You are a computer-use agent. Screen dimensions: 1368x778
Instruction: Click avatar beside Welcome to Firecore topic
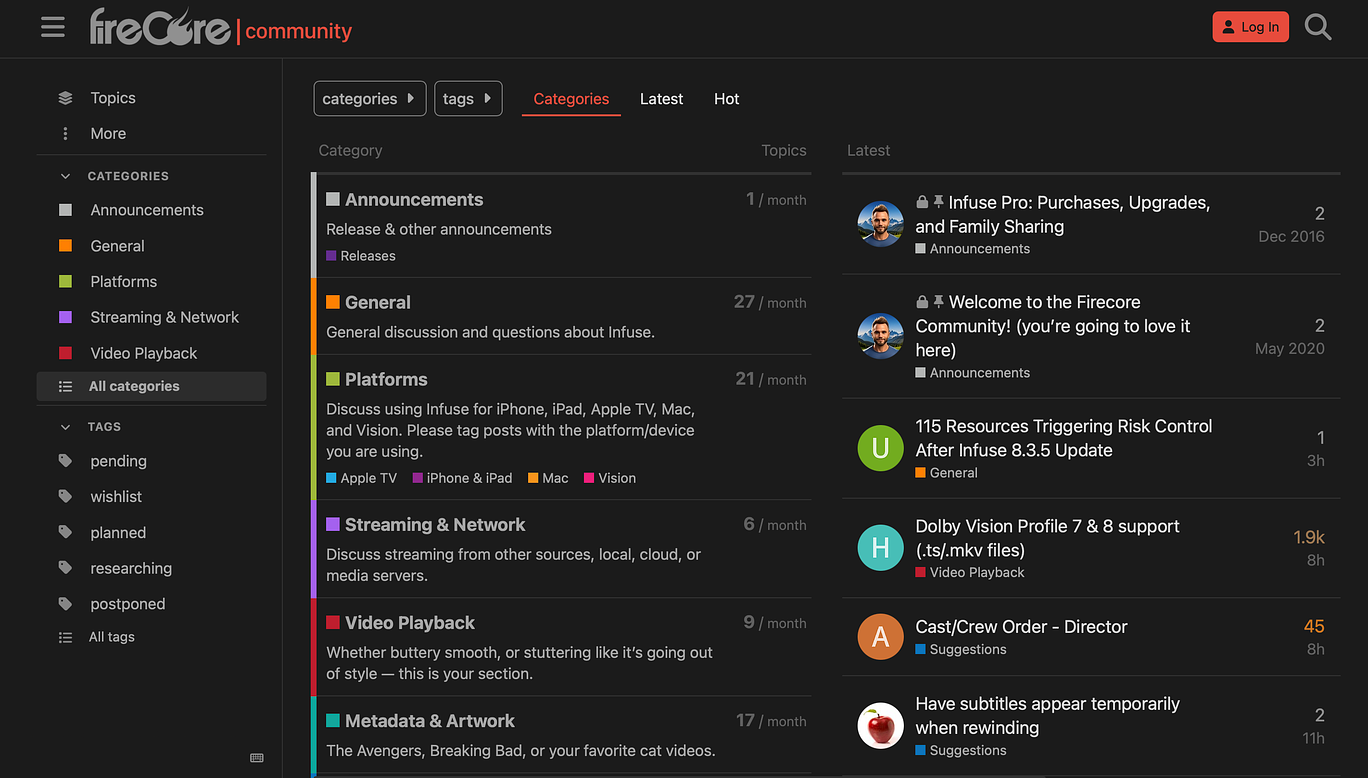coord(880,336)
